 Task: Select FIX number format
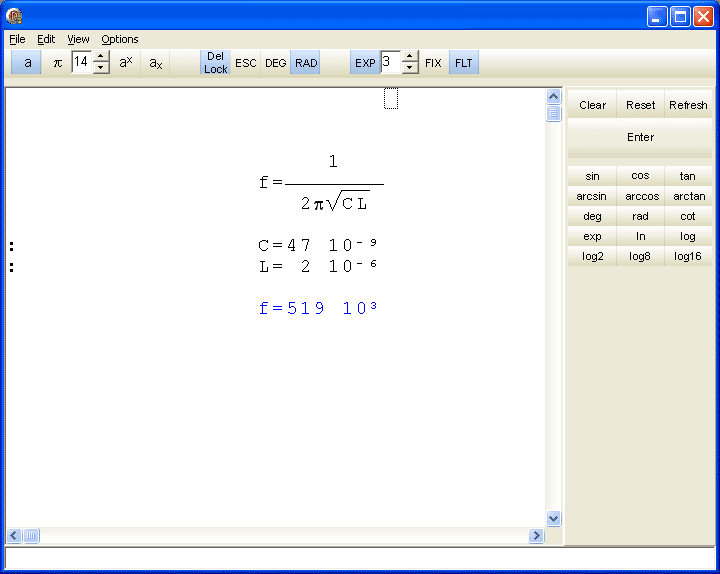[x=433, y=62]
